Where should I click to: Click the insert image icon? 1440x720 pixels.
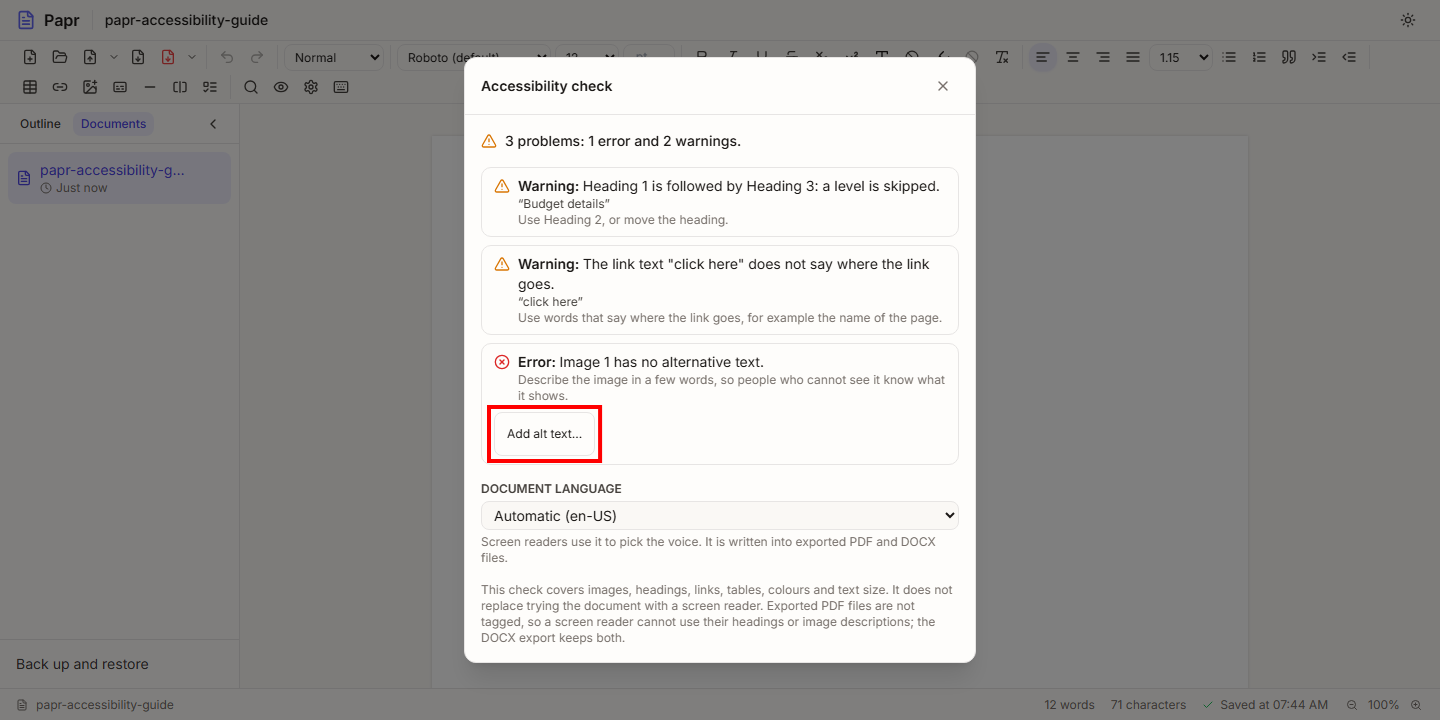90,87
